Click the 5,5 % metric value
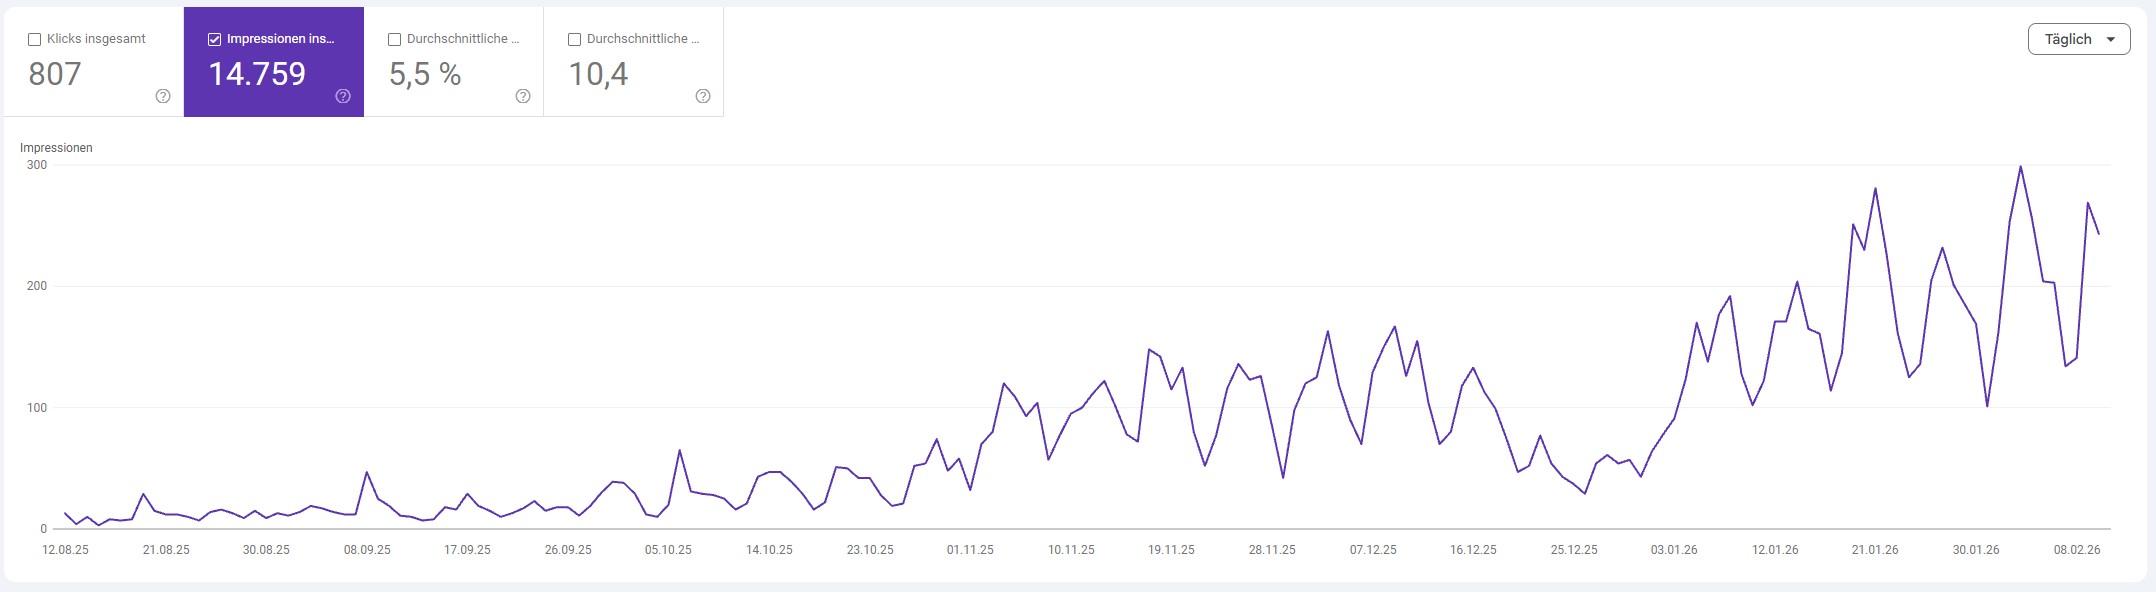The height and width of the screenshot is (592, 2156). click(x=425, y=74)
